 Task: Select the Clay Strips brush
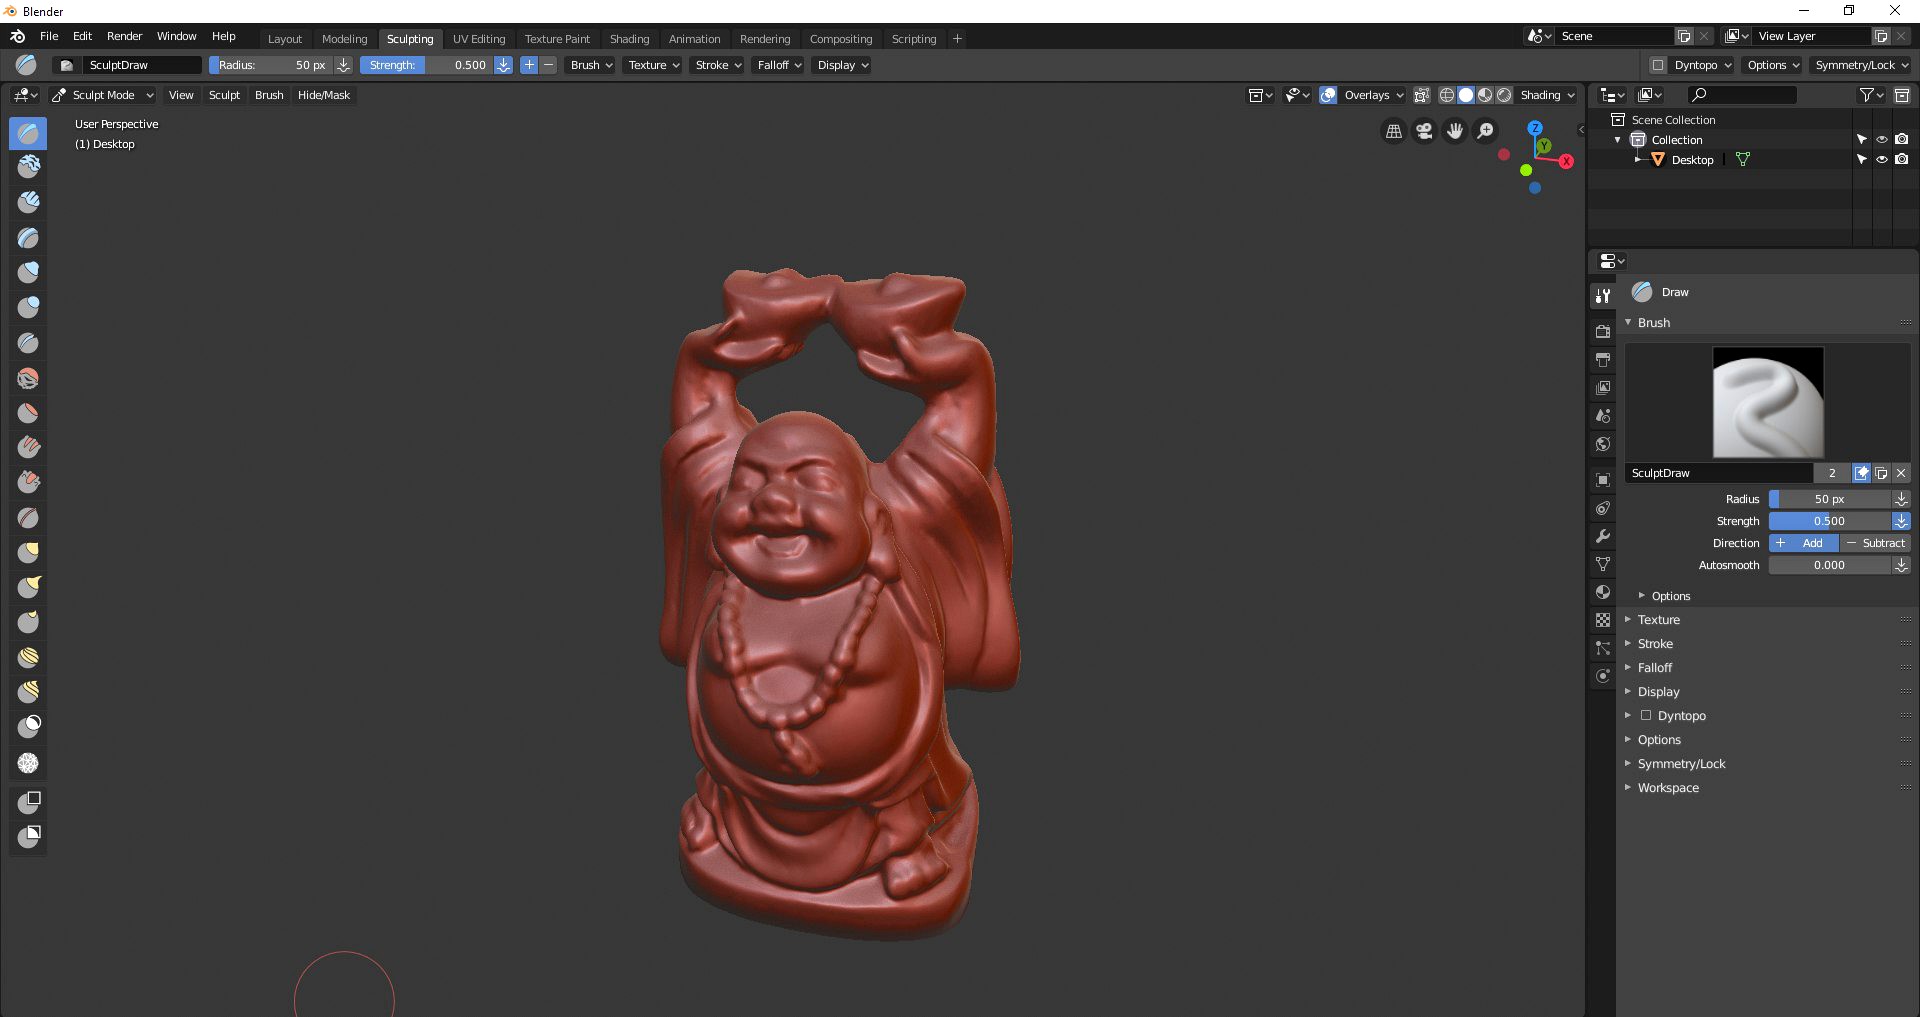(x=28, y=202)
